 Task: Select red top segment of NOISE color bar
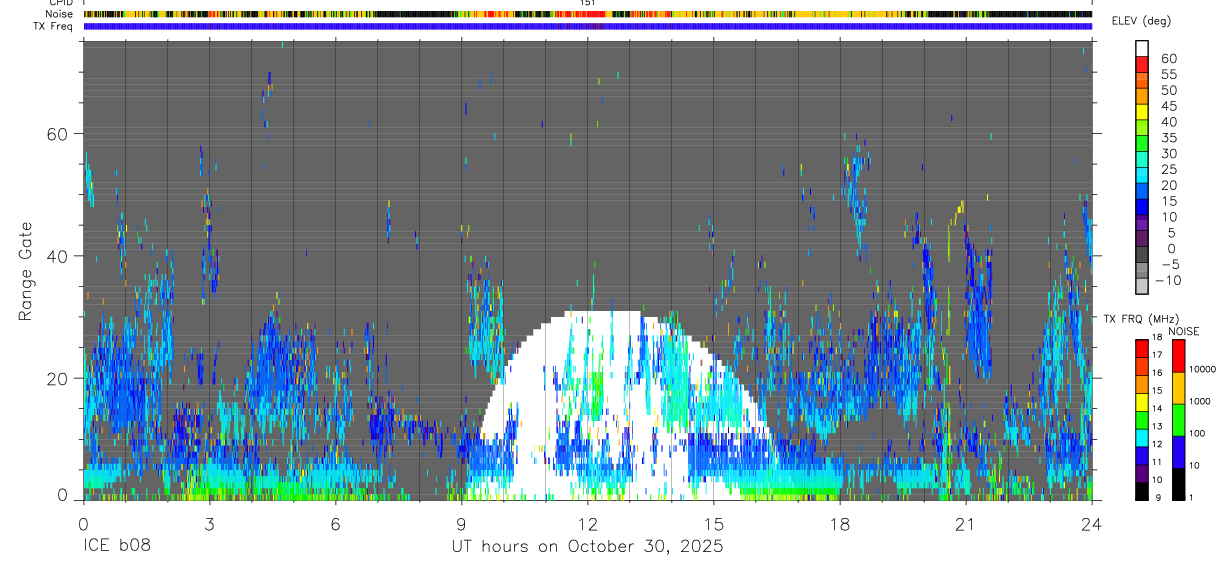pos(1178,355)
